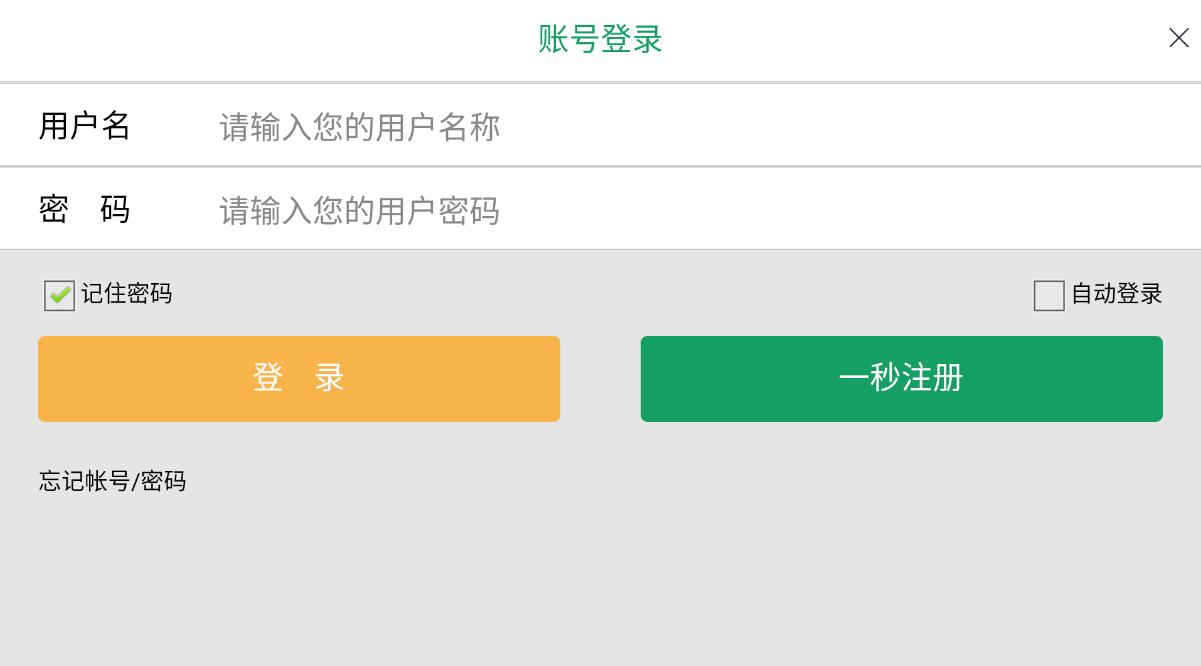Image resolution: width=1201 pixels, height=666 pixels.
Task: Click the 请输入您的用户密码 placeholder text
Action: pos(360,211)
